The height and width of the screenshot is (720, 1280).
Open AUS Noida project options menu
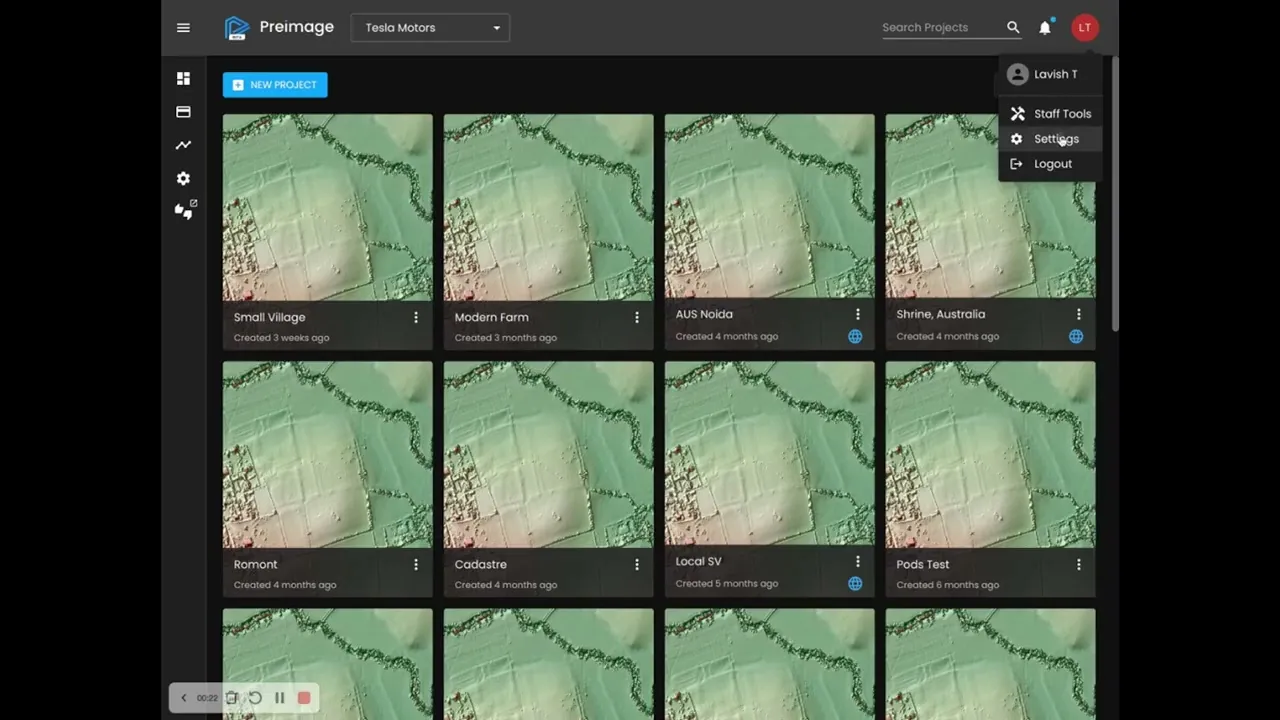point(857,314)
